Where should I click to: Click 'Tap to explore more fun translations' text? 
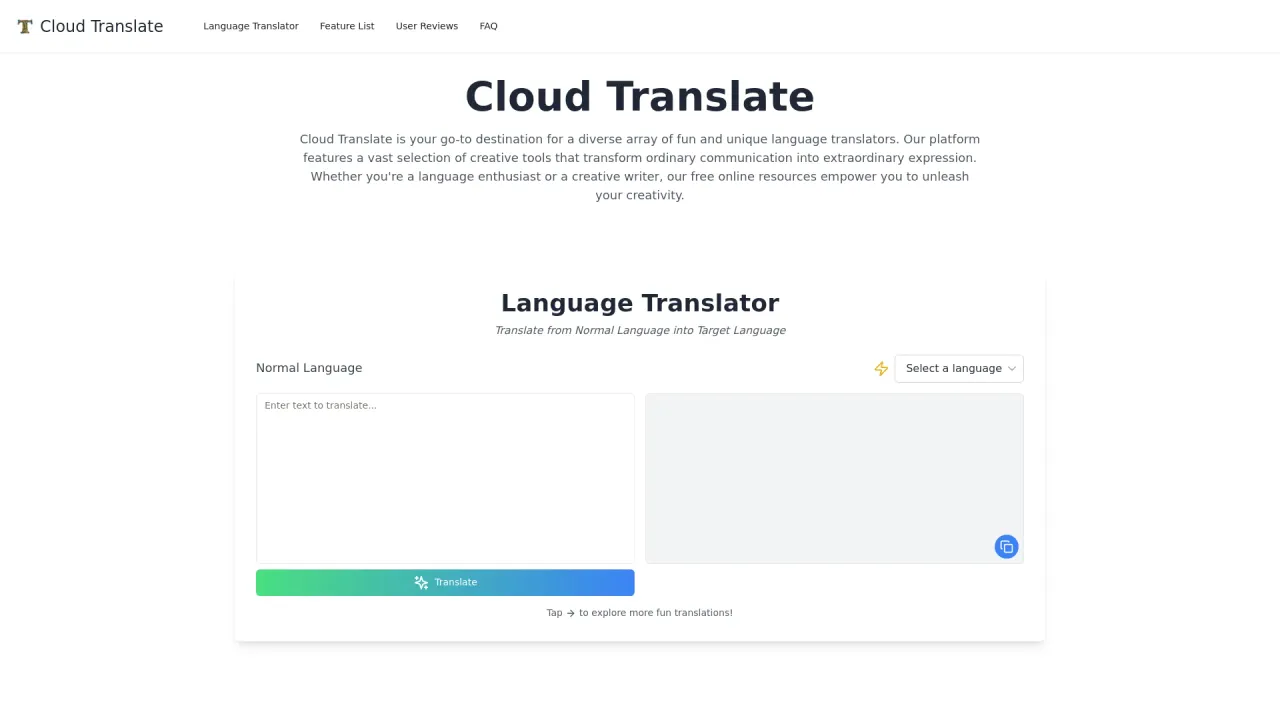640,613
